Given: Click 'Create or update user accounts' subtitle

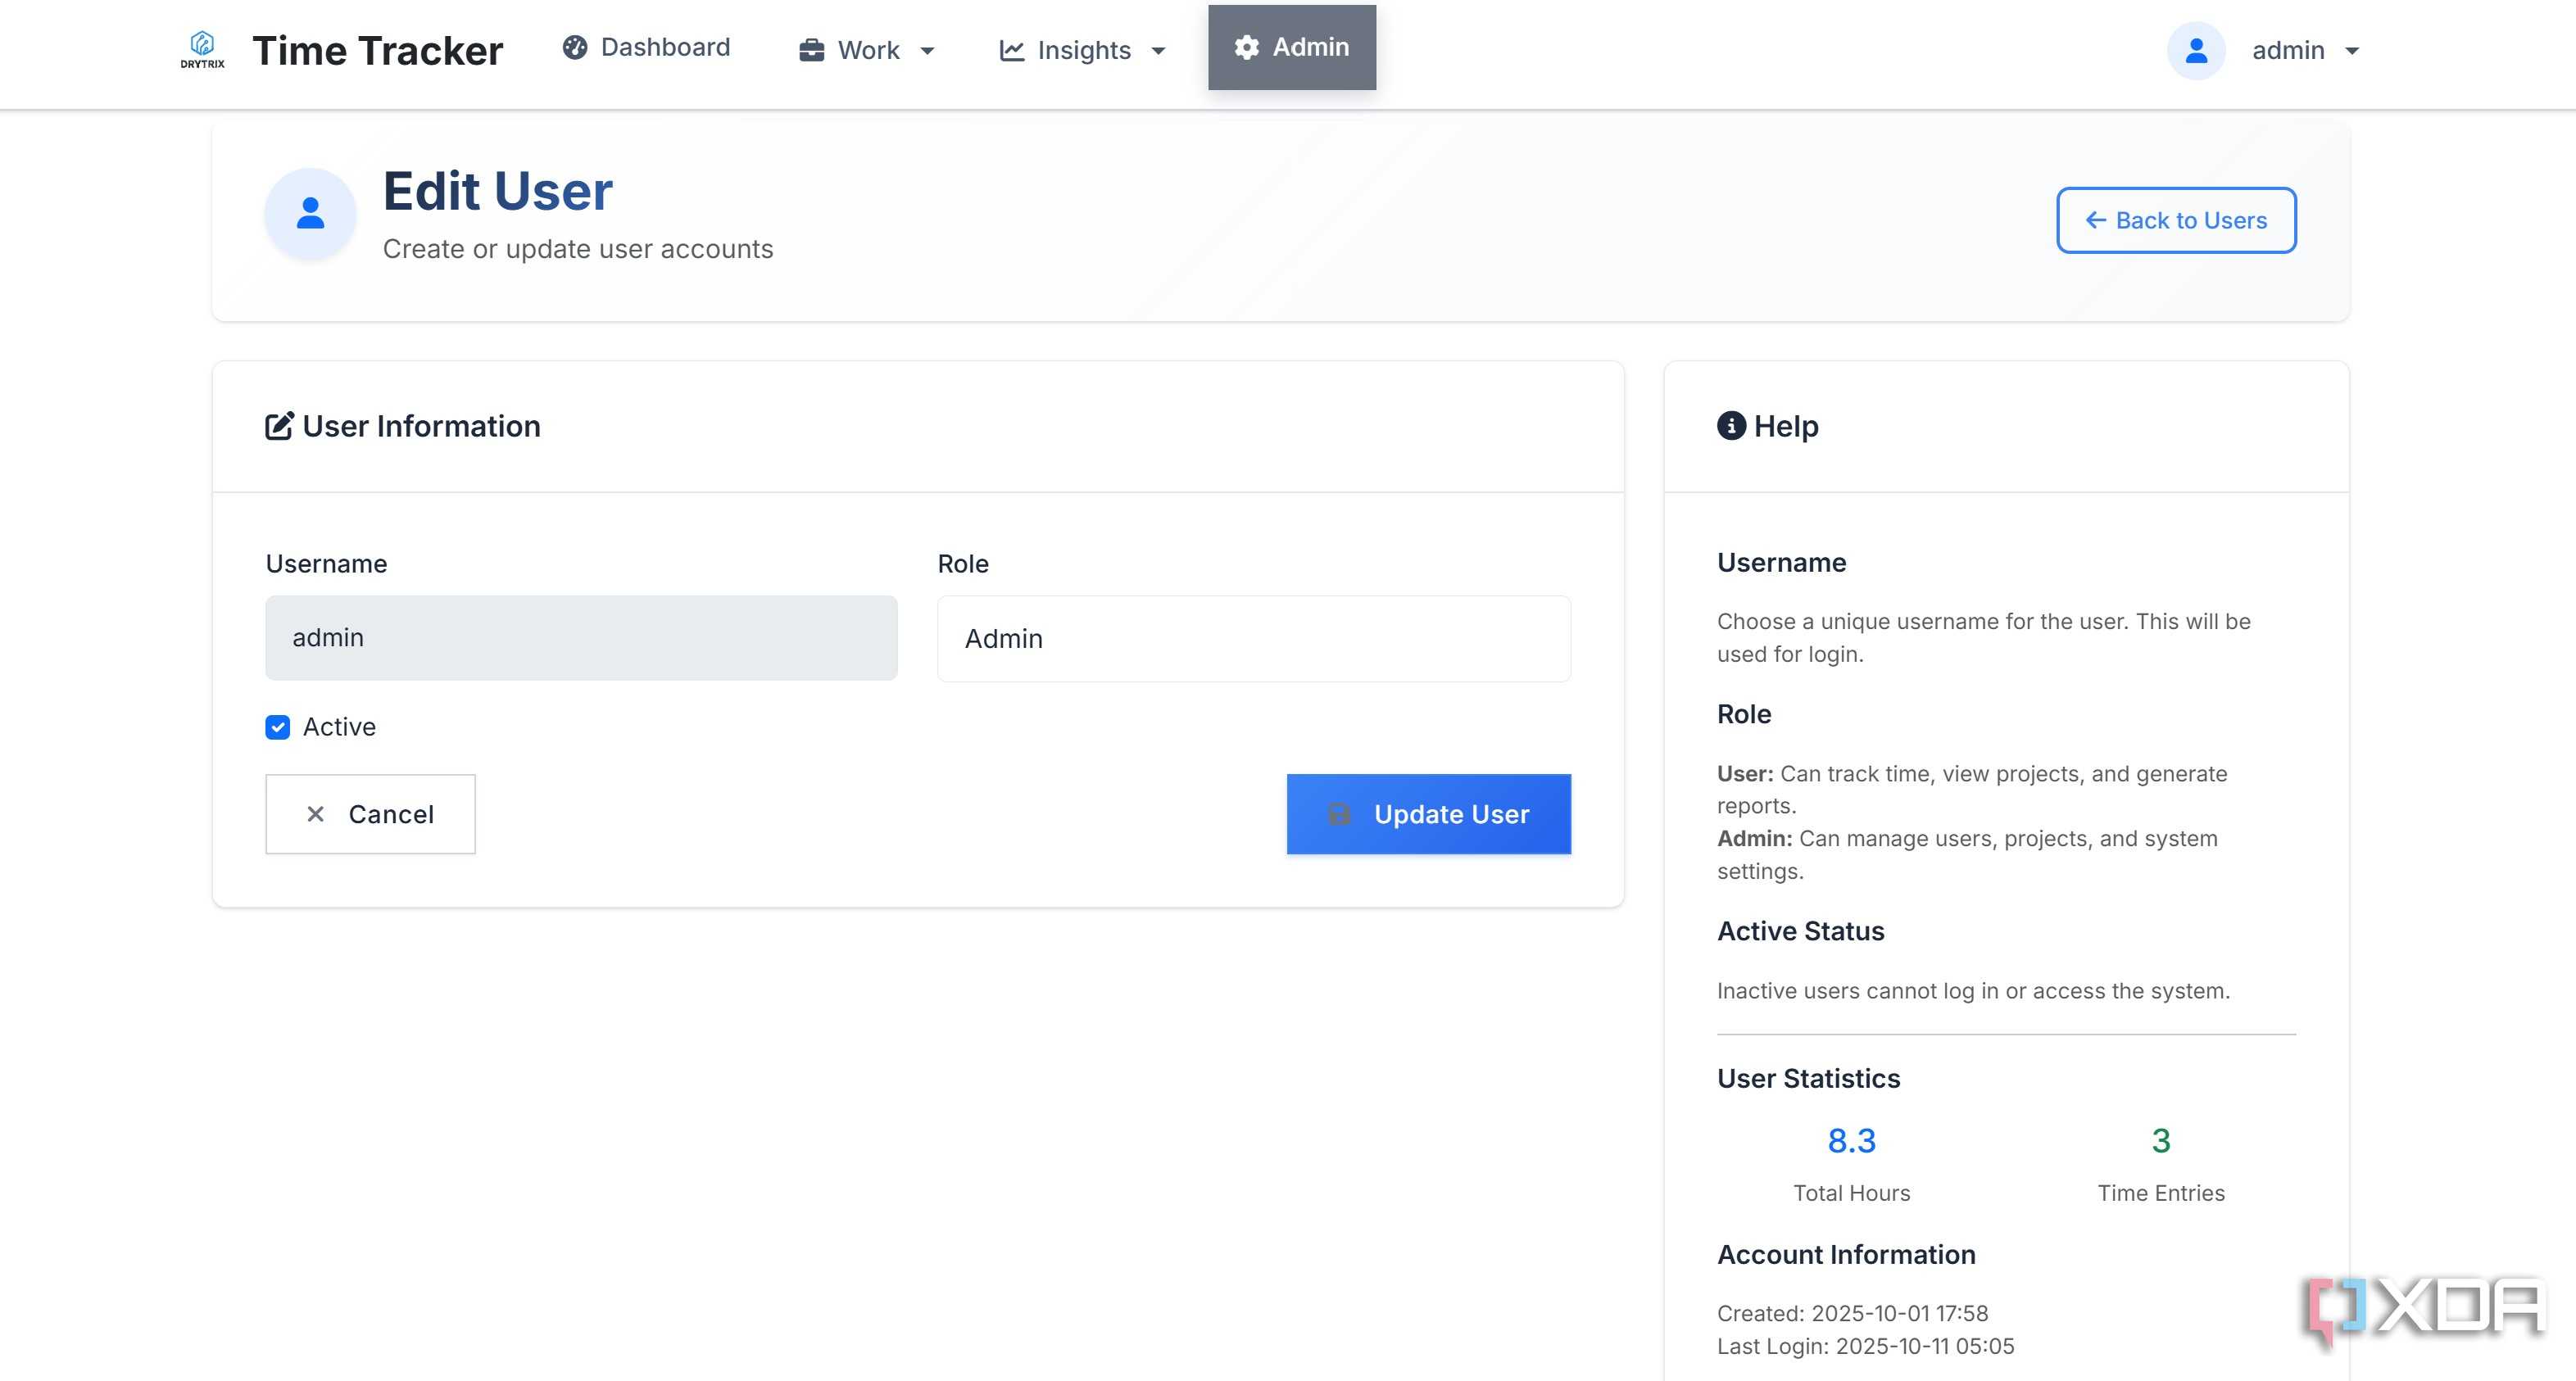Looking at the screenshot, I should click(x=578, y=249).
